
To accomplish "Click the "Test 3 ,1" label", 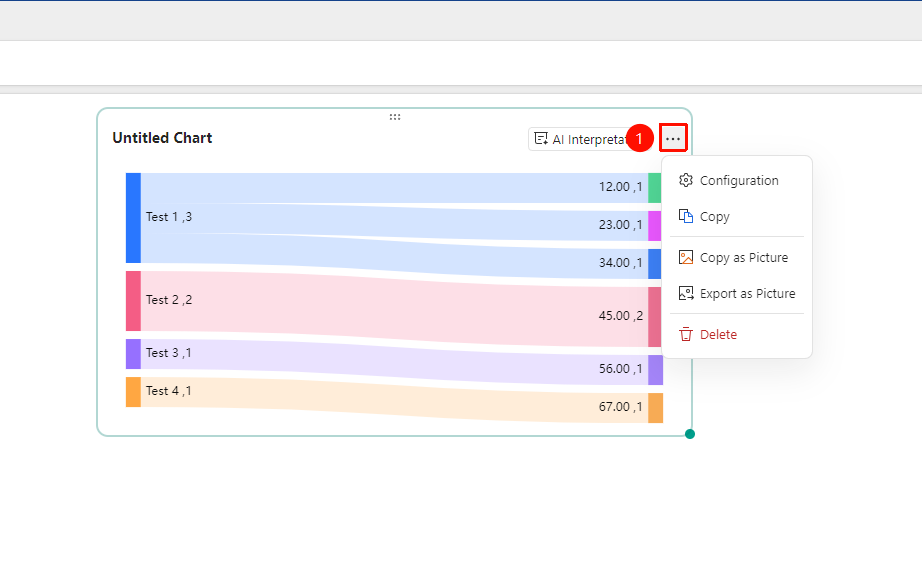I will click(169, 353).
